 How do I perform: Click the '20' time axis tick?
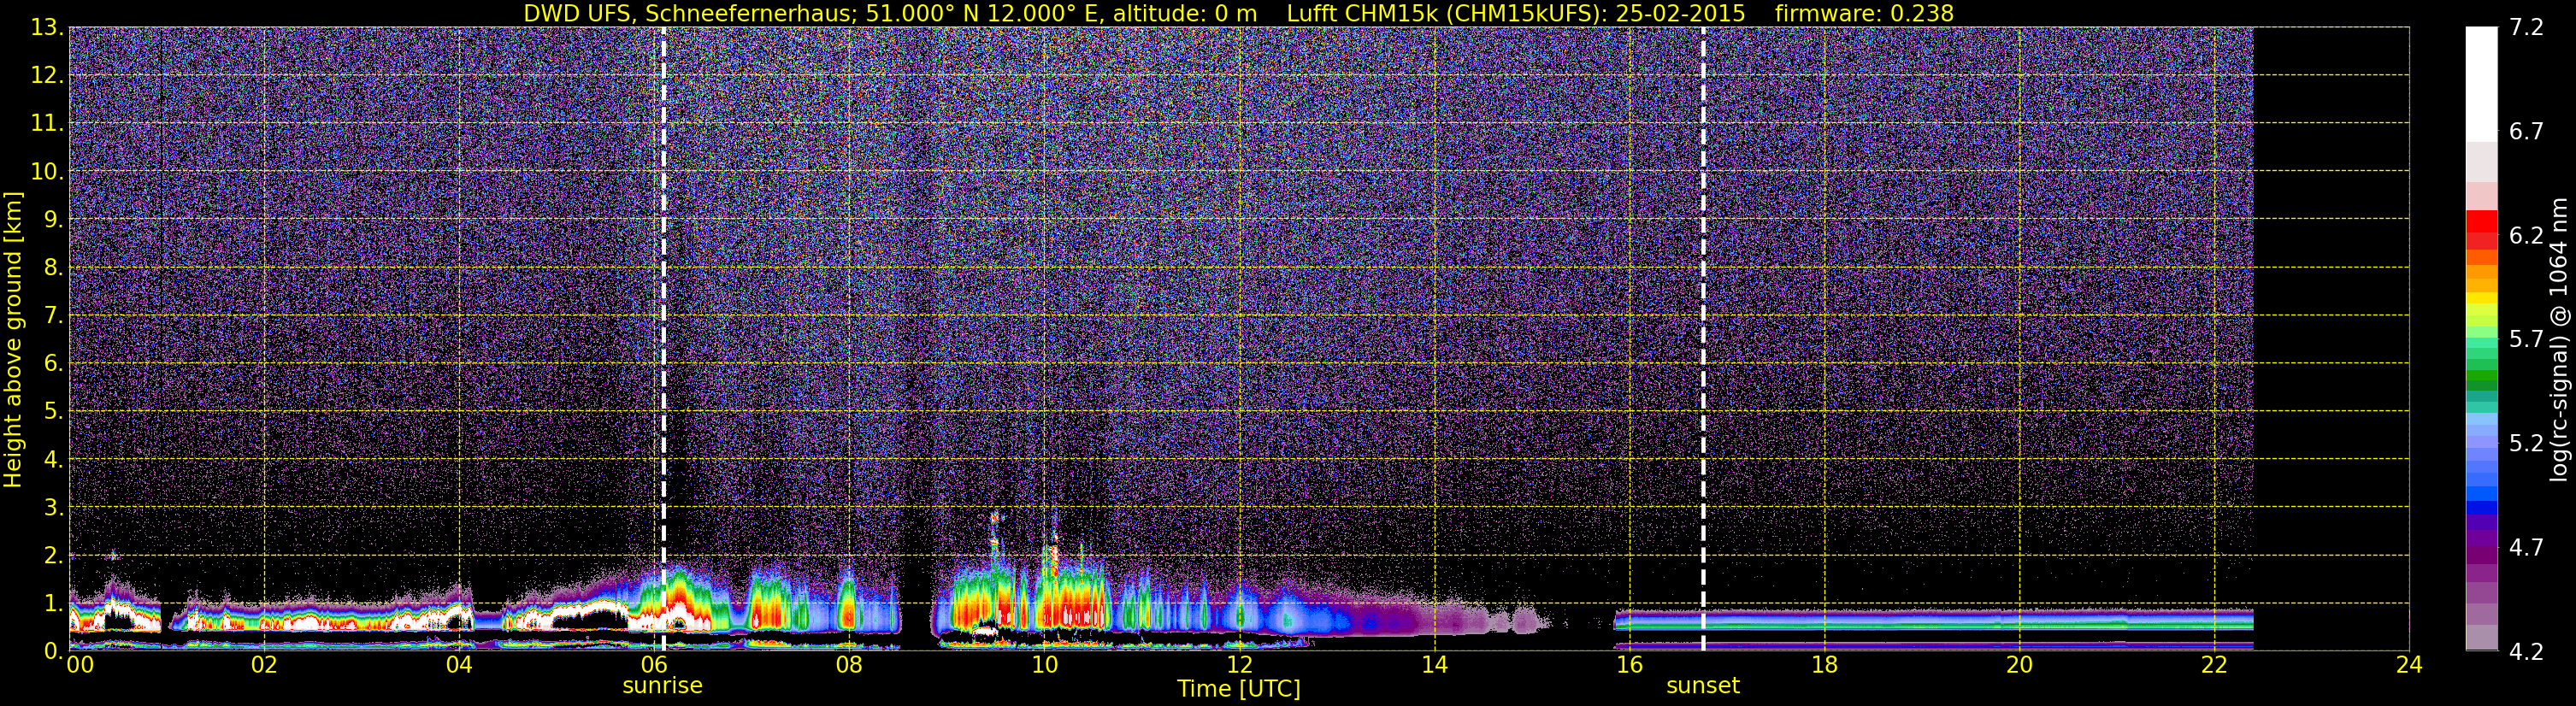click(x=2019, y=665)
